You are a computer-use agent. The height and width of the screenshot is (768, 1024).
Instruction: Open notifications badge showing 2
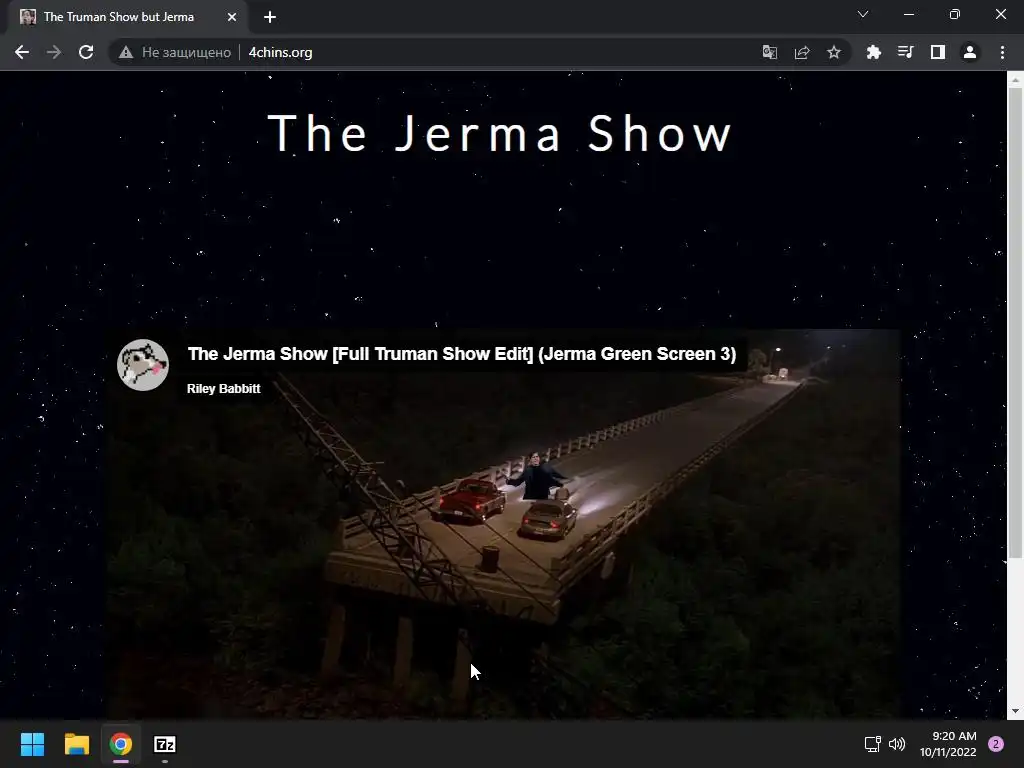coord(996,744)
